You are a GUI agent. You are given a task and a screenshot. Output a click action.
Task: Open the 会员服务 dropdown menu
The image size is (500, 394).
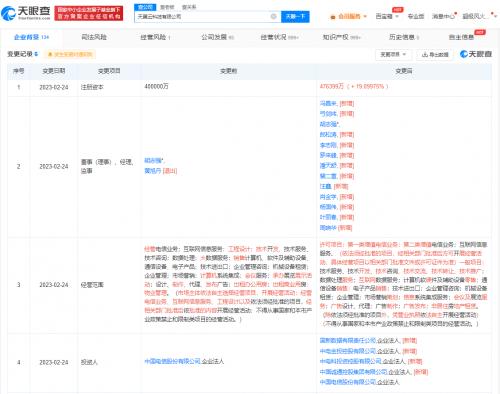pos(349,16)
